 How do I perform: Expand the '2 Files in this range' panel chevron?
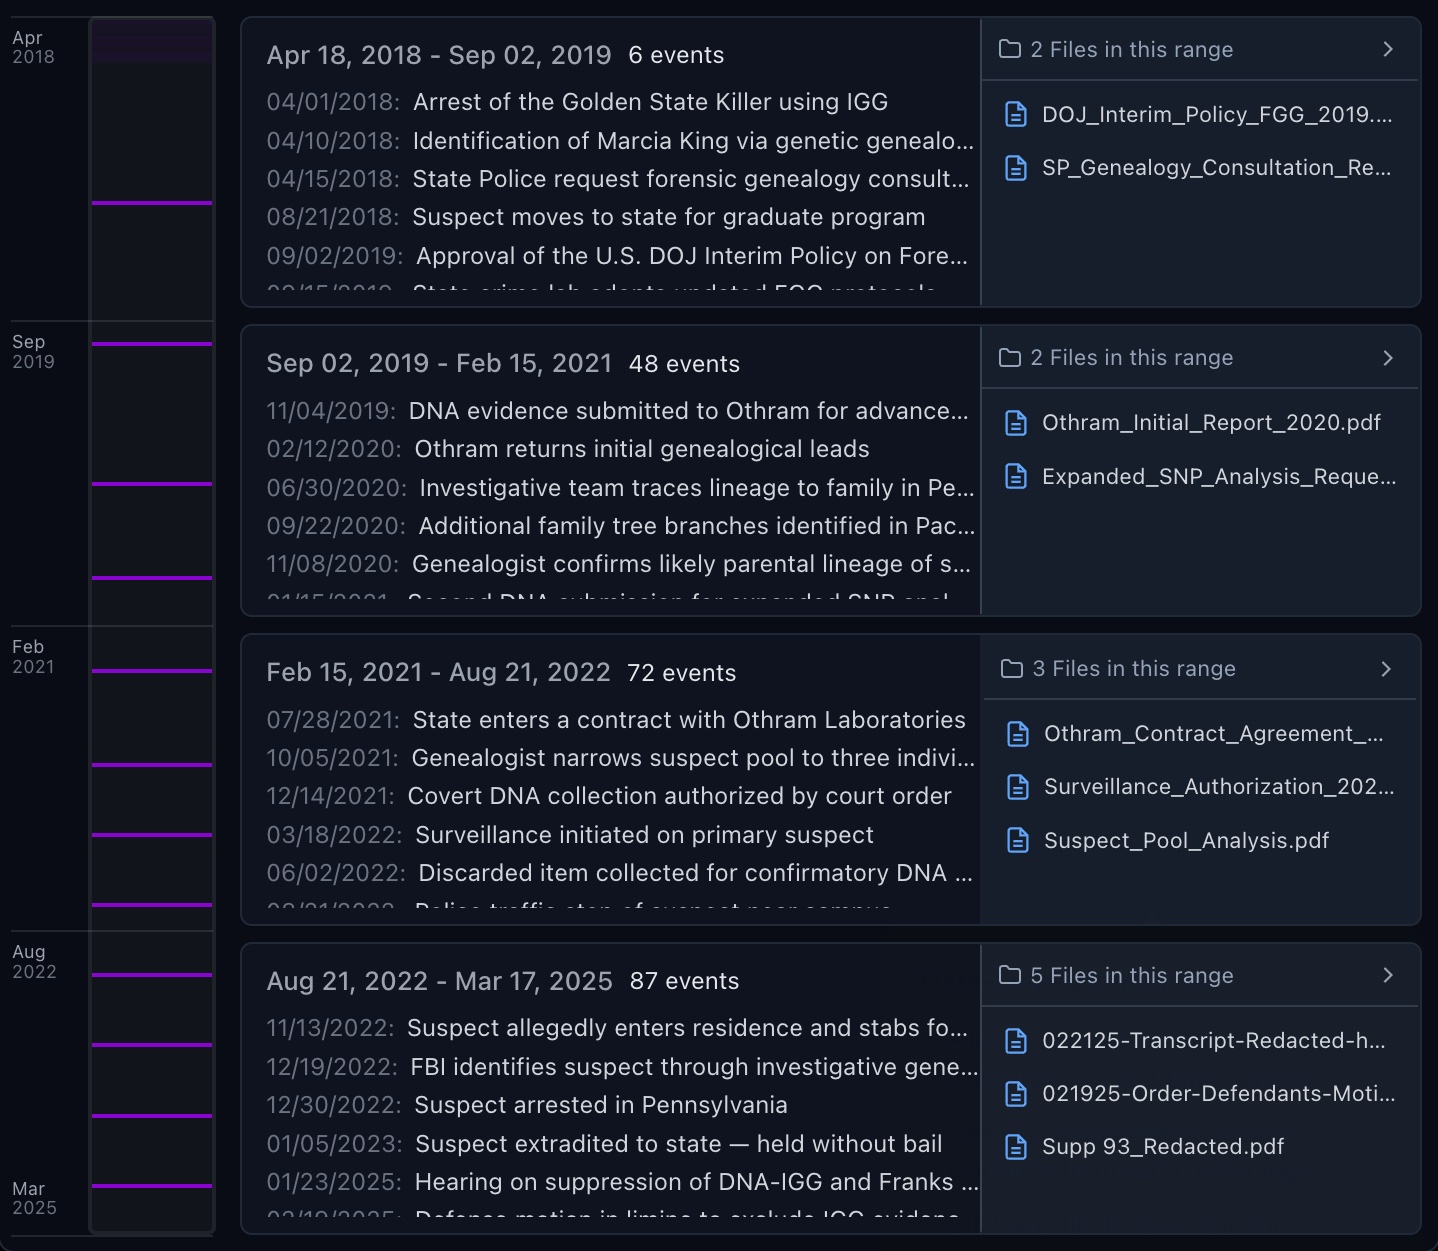pyautogui.click(x=1386, y=49)
